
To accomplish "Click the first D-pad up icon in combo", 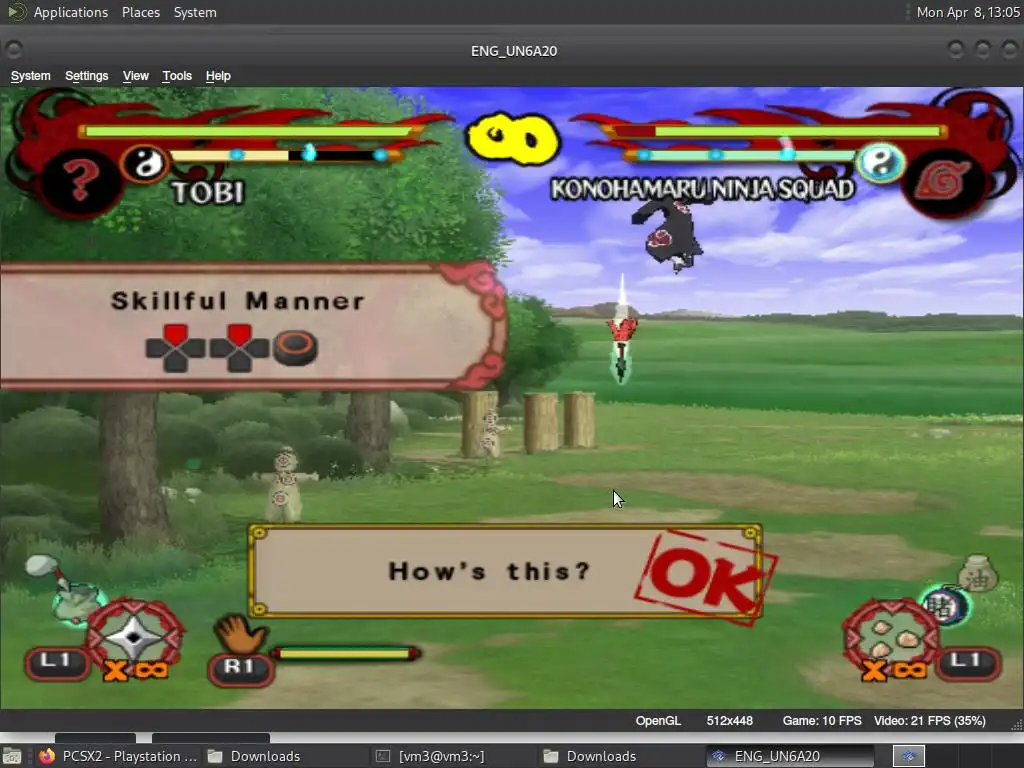I will click(x=175, y=348).
